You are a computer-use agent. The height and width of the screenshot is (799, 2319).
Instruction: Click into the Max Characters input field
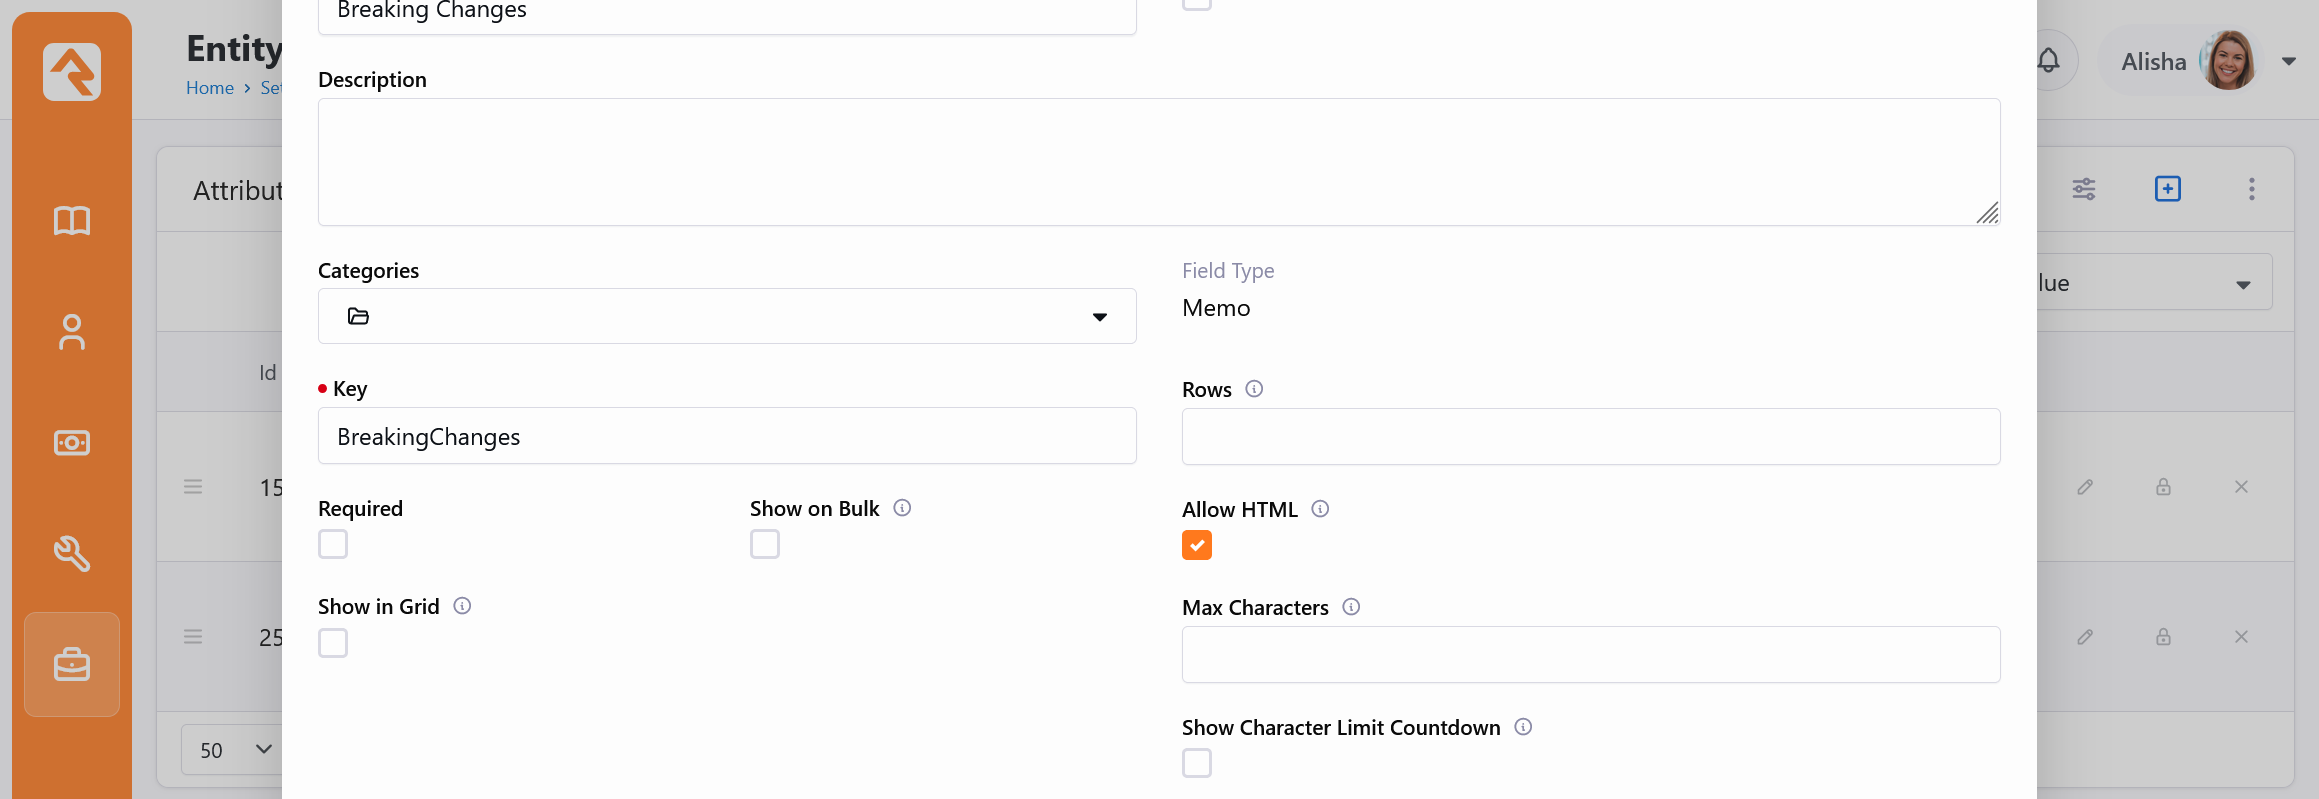(x=1591, y=655)
